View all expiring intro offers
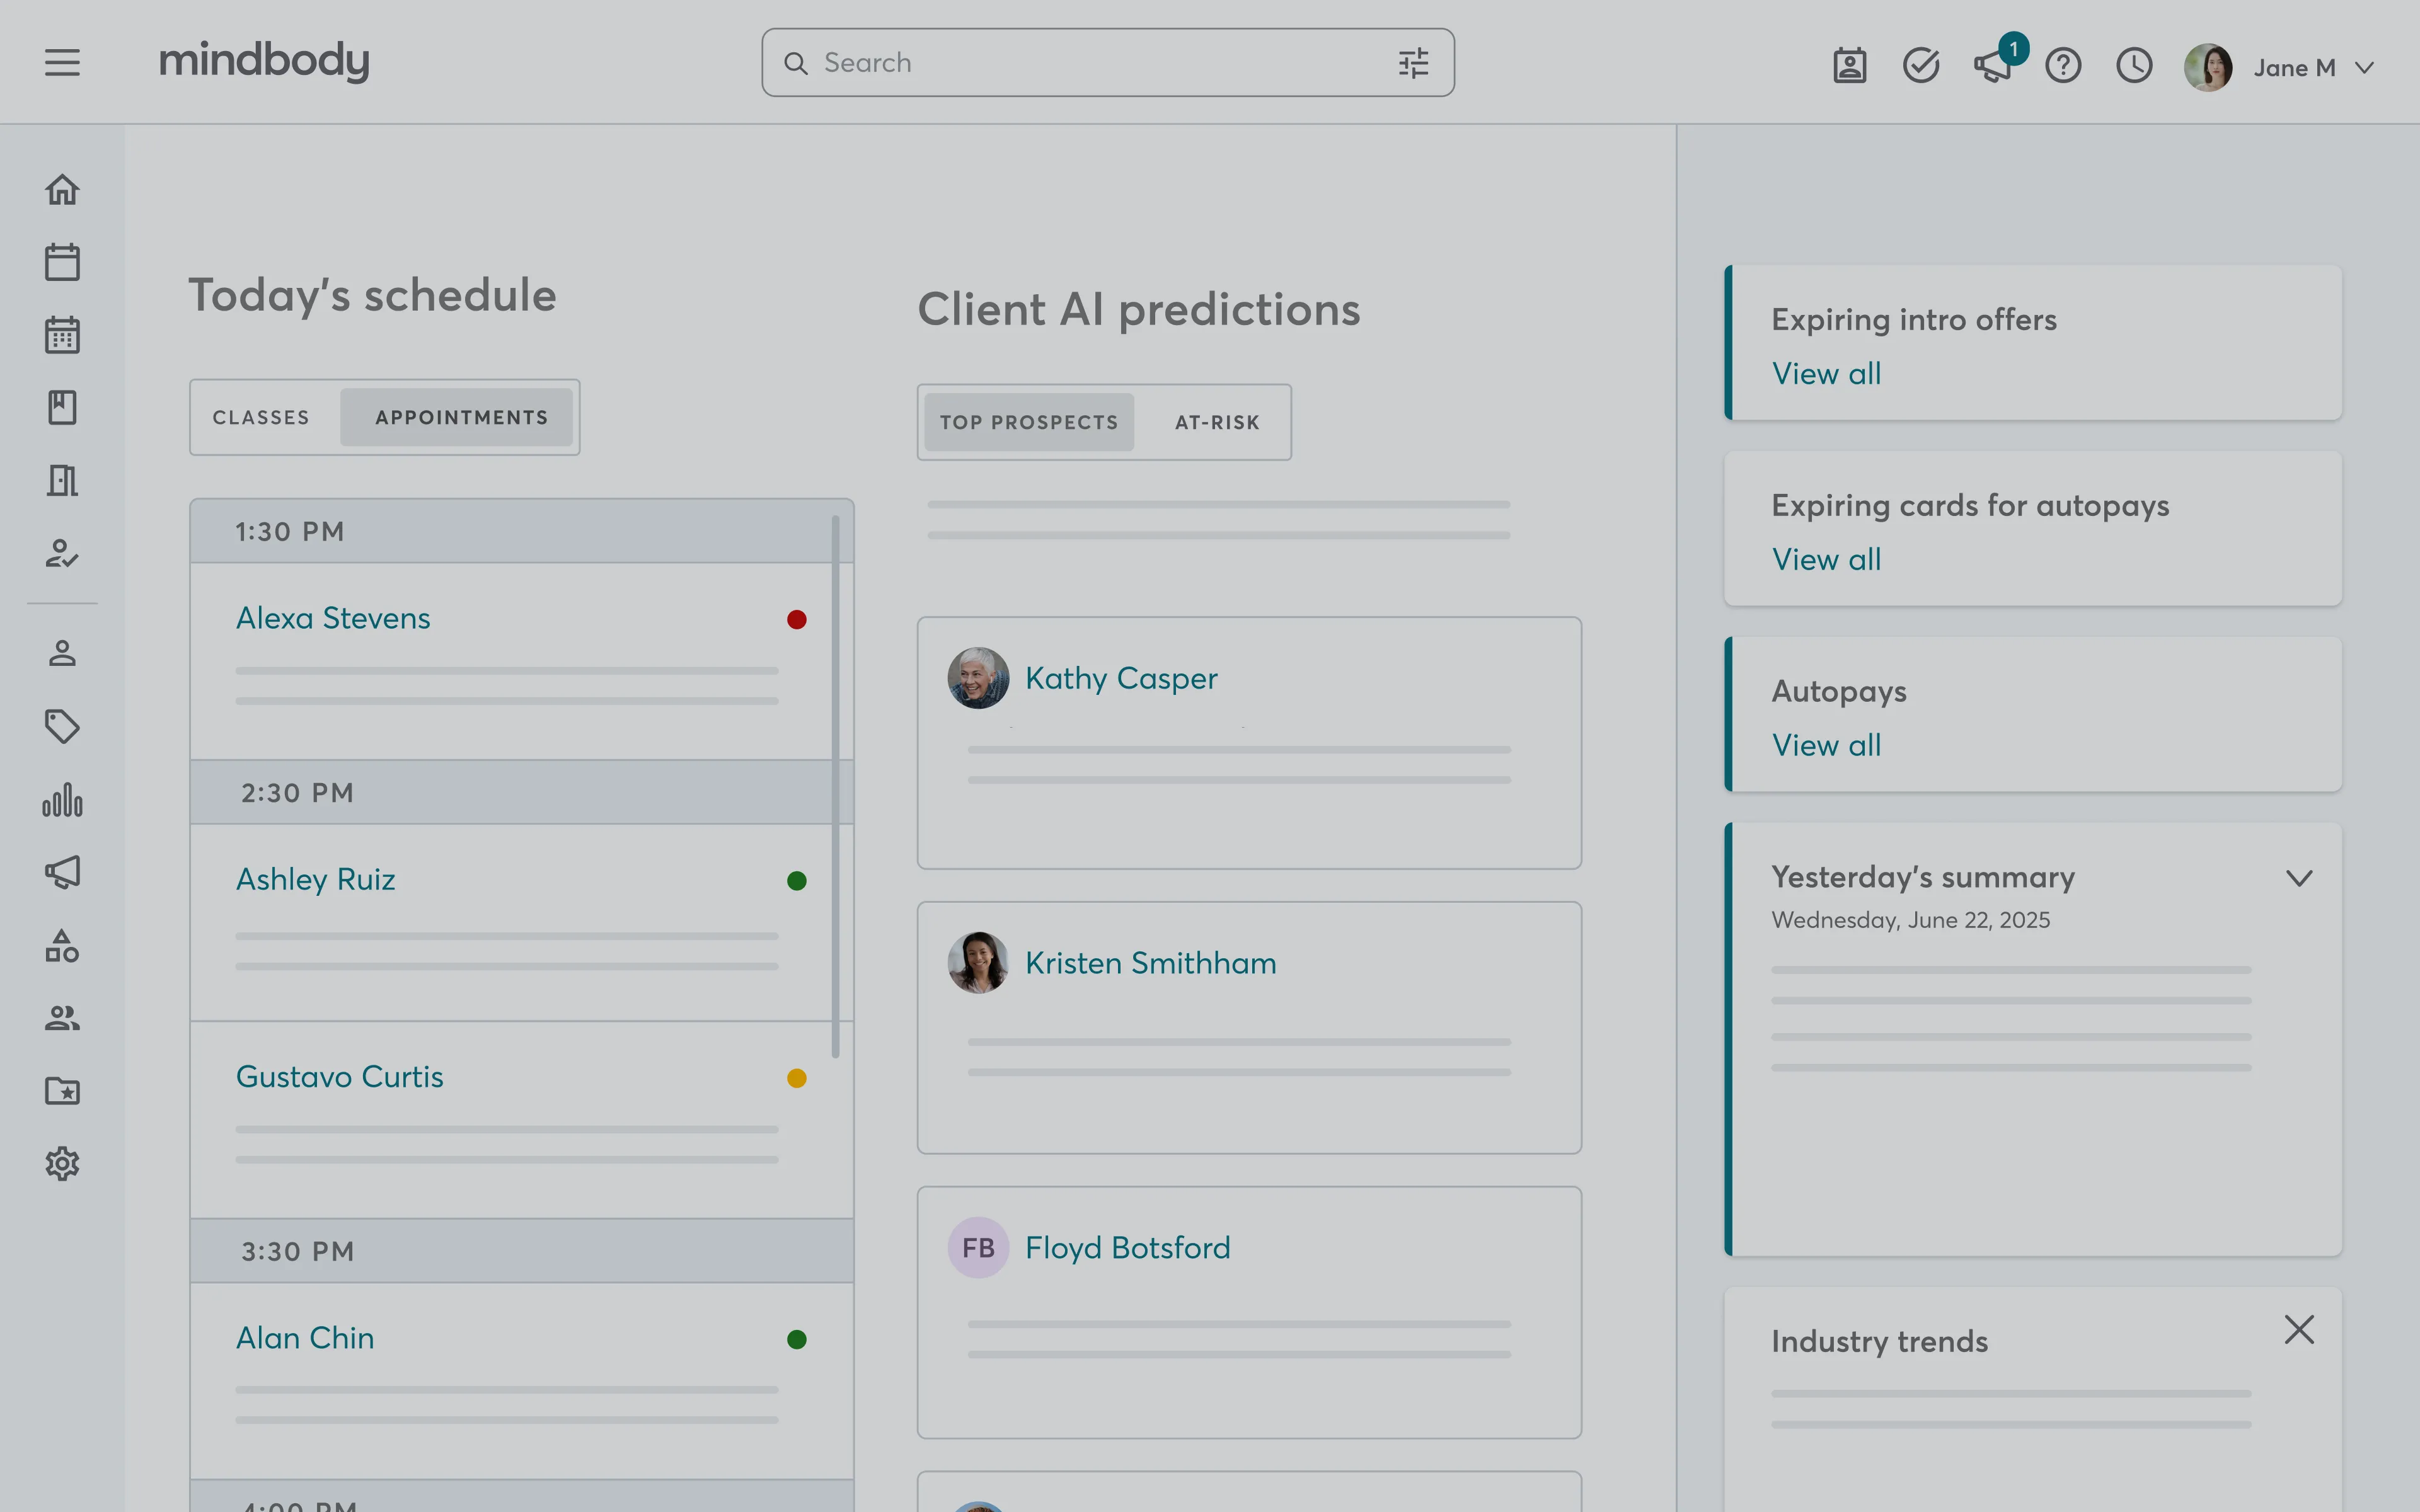This screenshot has width=2420, height=1512. (x=1826, y=373)
